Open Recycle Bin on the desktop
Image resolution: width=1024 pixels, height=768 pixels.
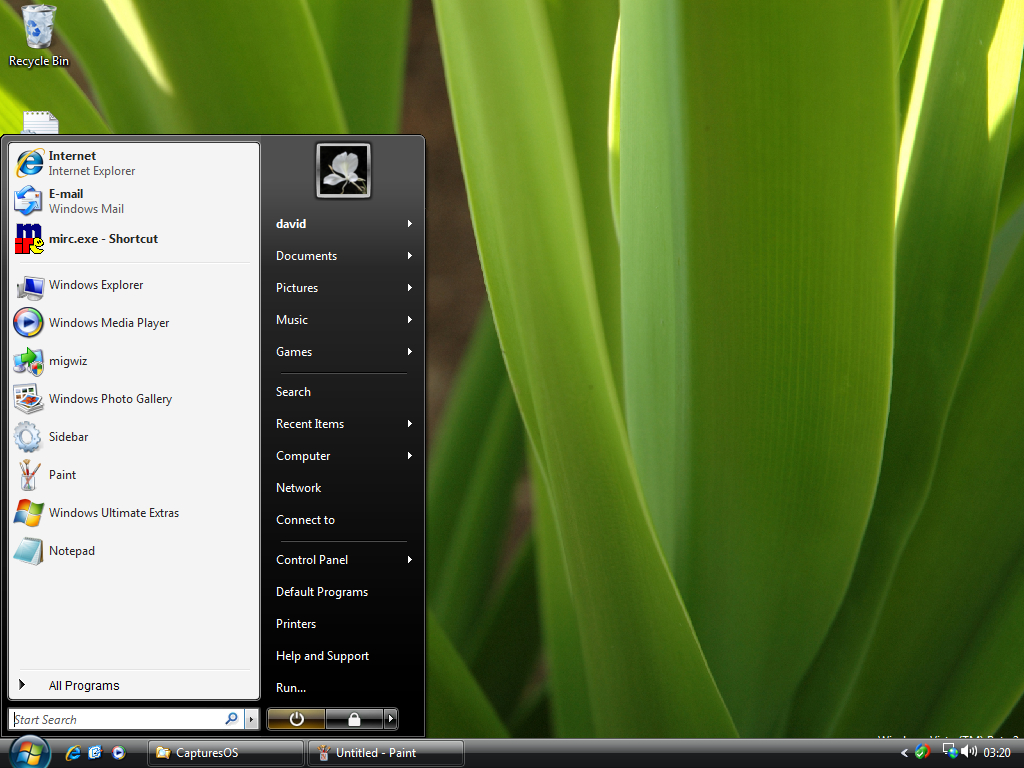point(39,36)
